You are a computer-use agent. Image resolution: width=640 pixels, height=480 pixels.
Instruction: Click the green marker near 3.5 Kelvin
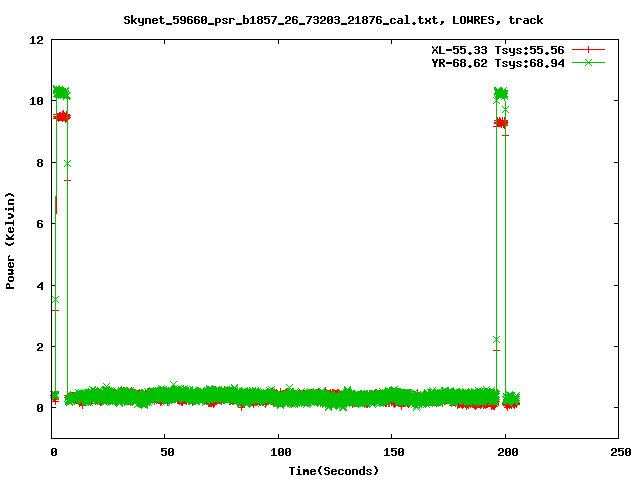pyautogui.click(x=55, y=299)
